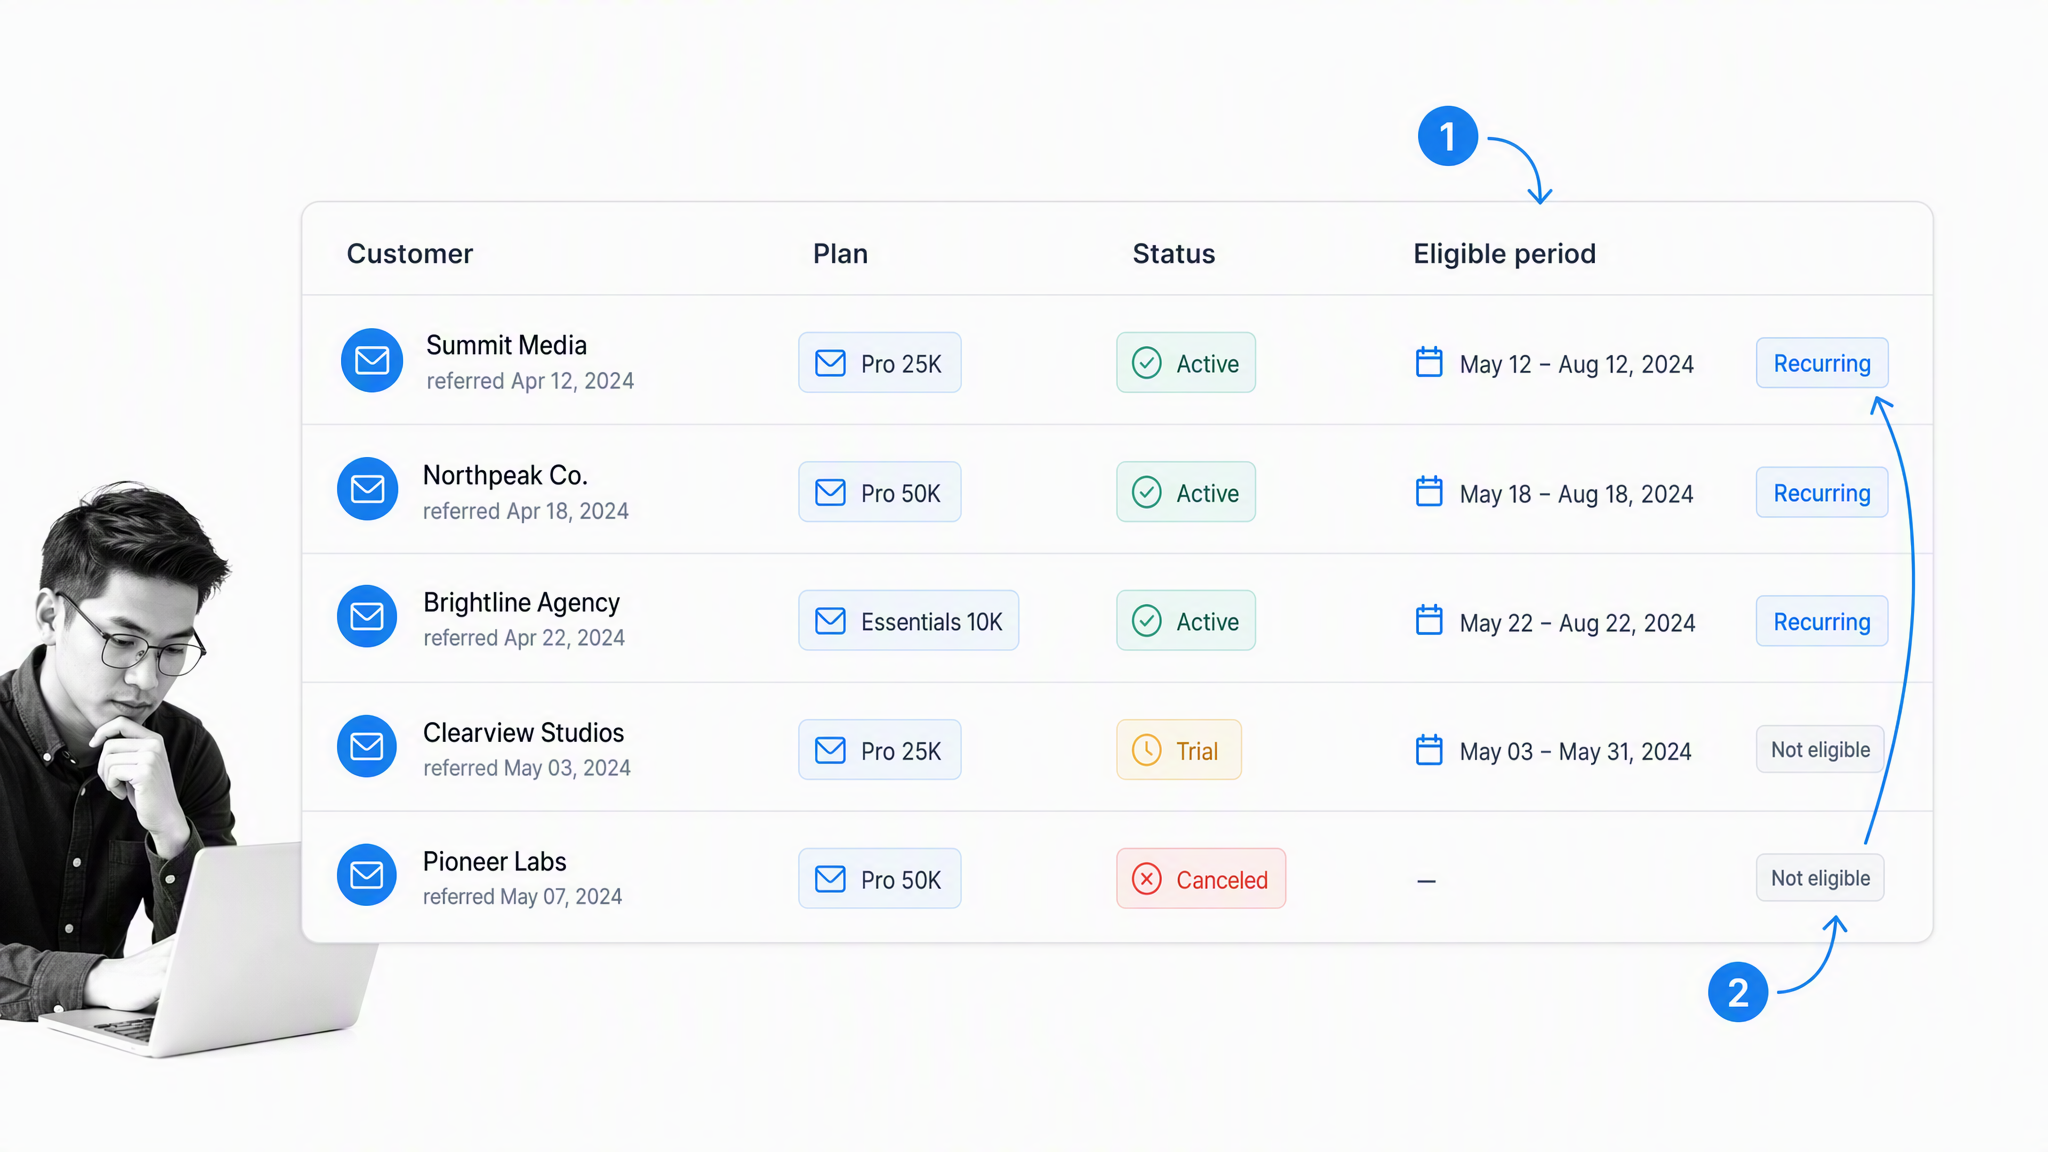
Task: Click the 'referred Apr 18, 2024' text
Action: click(525, 511)
